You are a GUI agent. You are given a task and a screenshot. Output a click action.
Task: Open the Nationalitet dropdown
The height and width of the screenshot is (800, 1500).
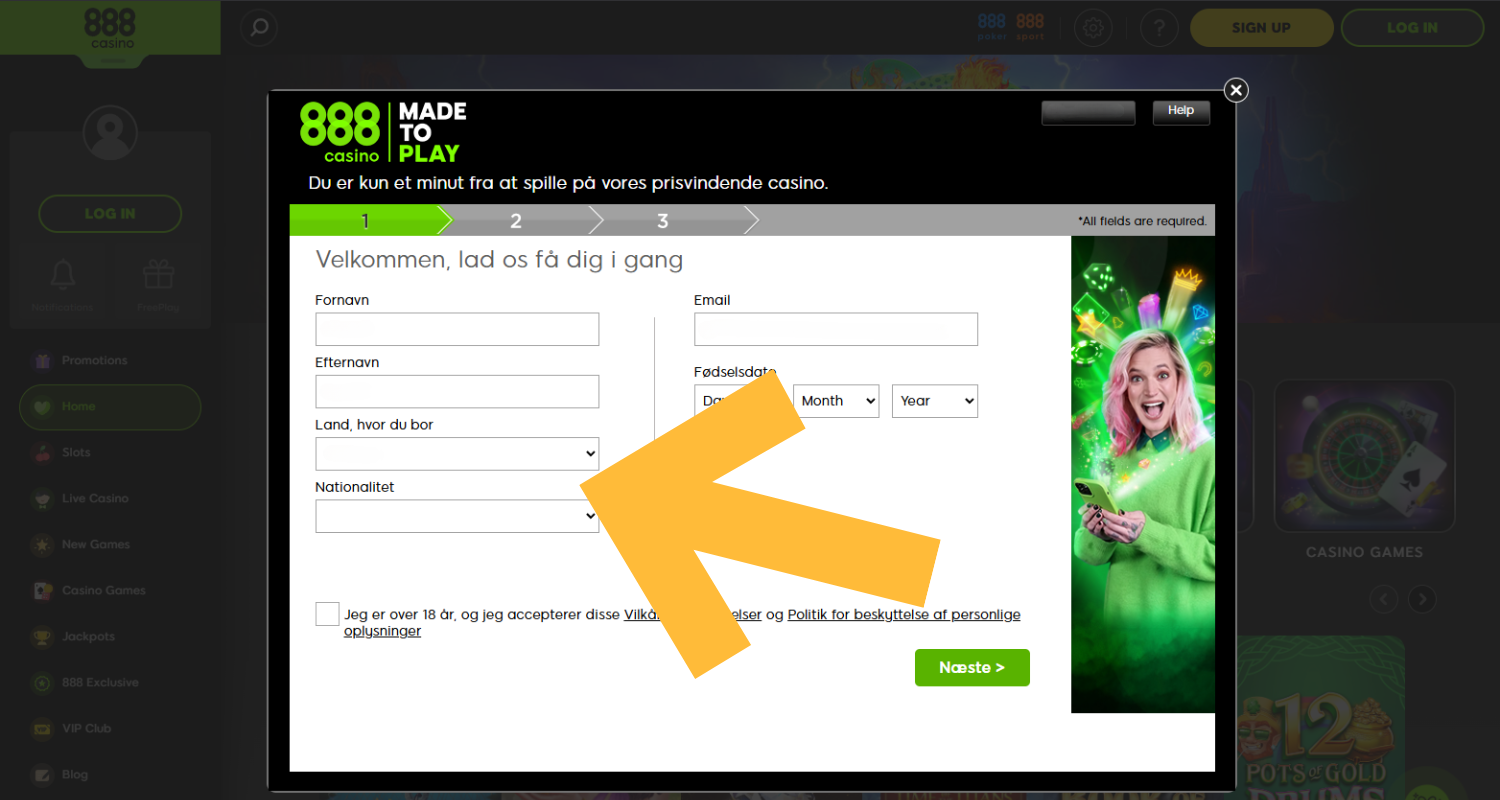pos(457,516)
